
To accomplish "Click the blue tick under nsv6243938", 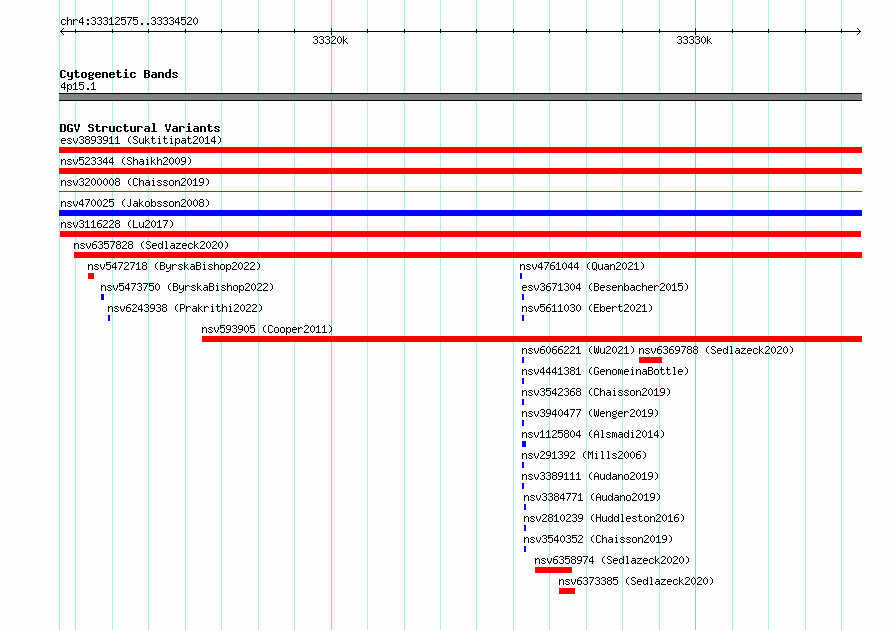I will [x=109, y=318].
